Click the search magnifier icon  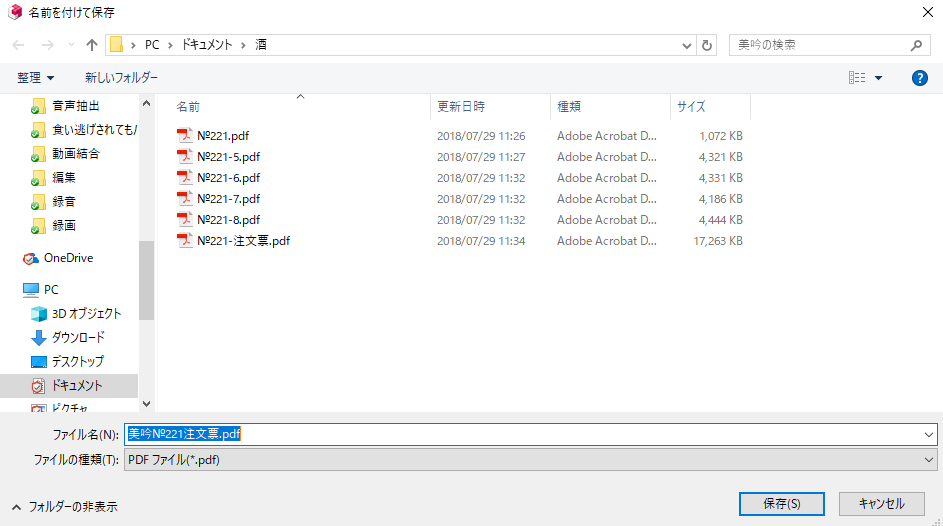[917, 45]
